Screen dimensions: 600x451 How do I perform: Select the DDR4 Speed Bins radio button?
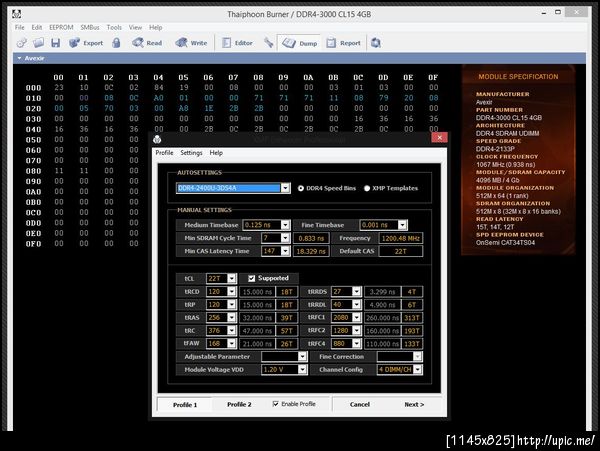(301, 188)
